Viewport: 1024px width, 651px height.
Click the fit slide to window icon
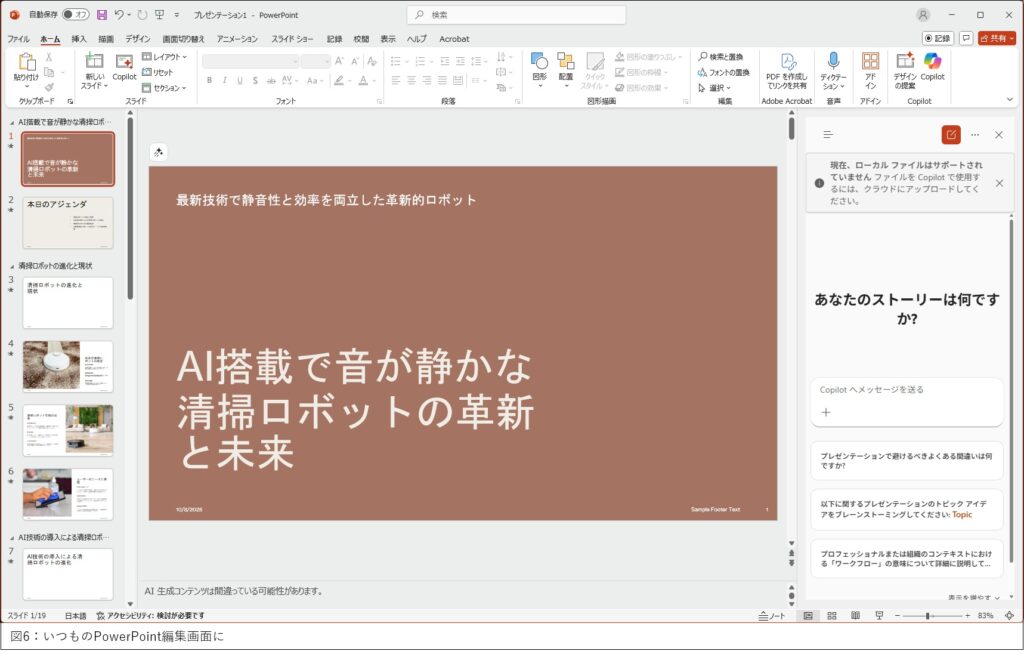(x=1008, y=616)
